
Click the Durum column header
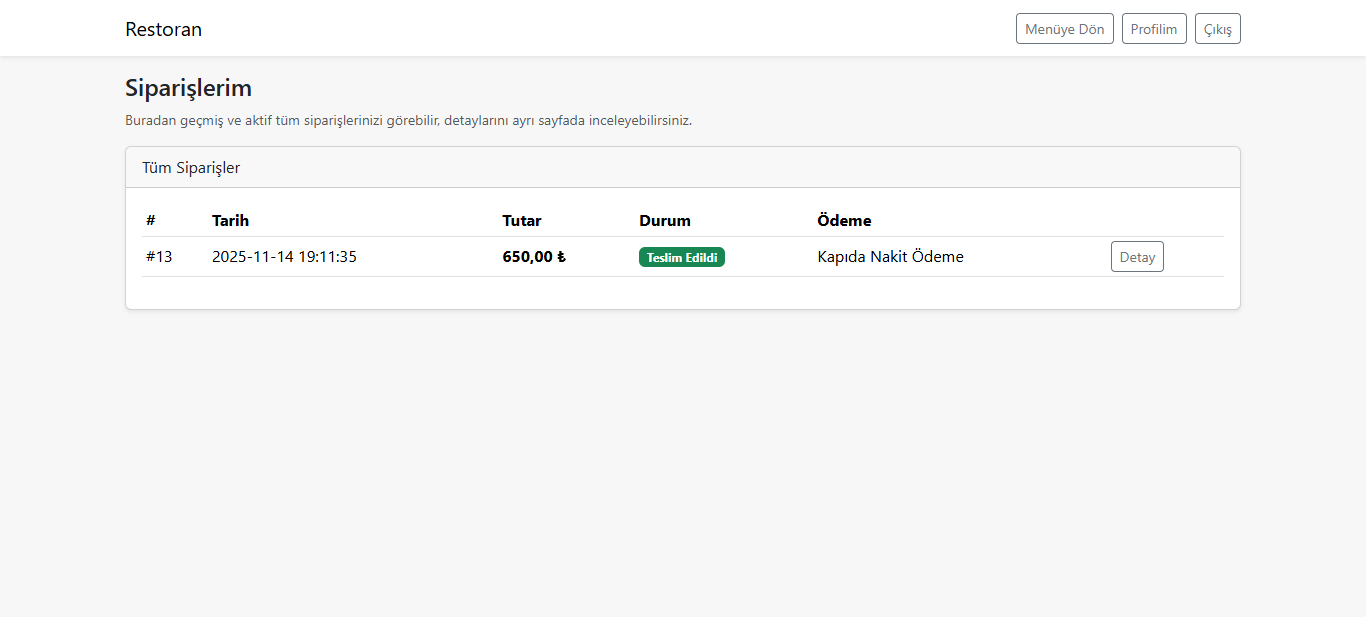point(664,221)
